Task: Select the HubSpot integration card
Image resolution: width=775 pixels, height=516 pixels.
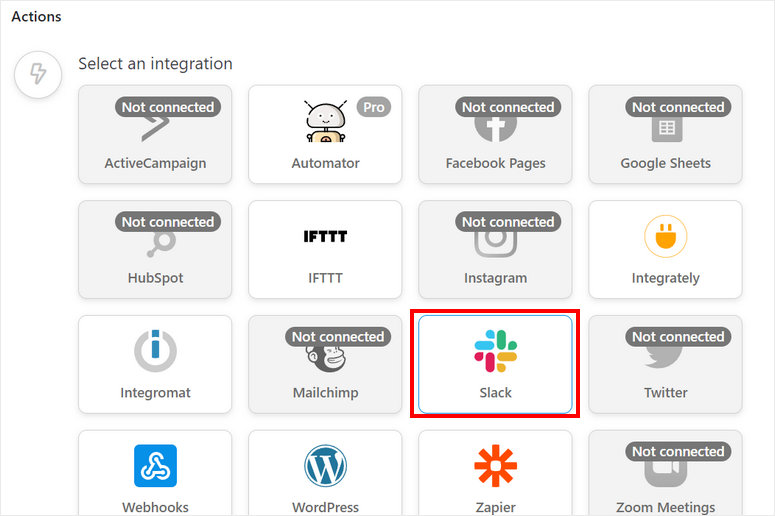Action: click(155, 250)
